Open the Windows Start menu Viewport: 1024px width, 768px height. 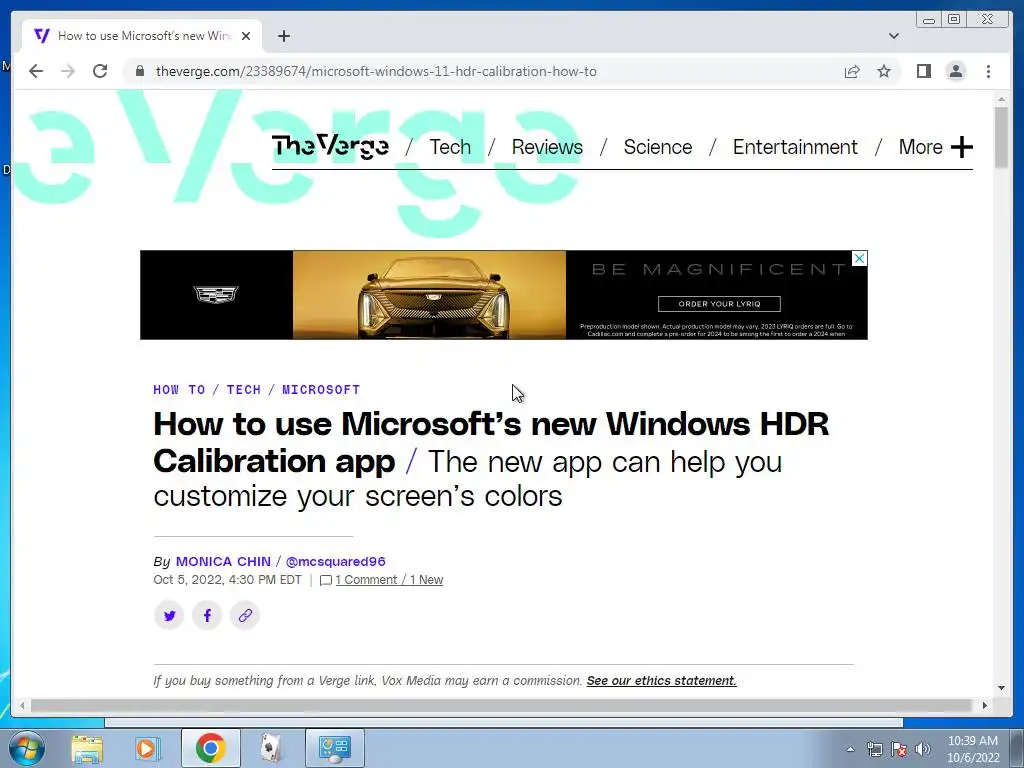(x=27, y=748)
